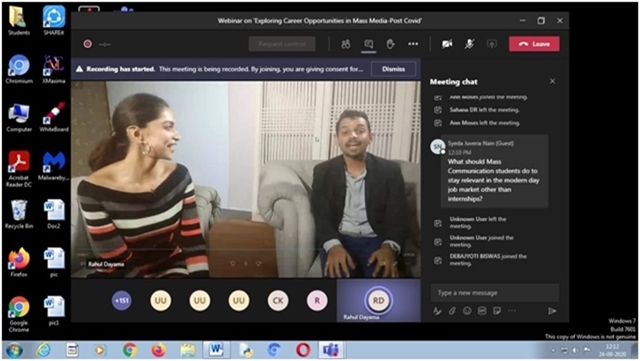Open the Computer desktop icon
This screenshot has height=361, width=640.
coord(19,117)
